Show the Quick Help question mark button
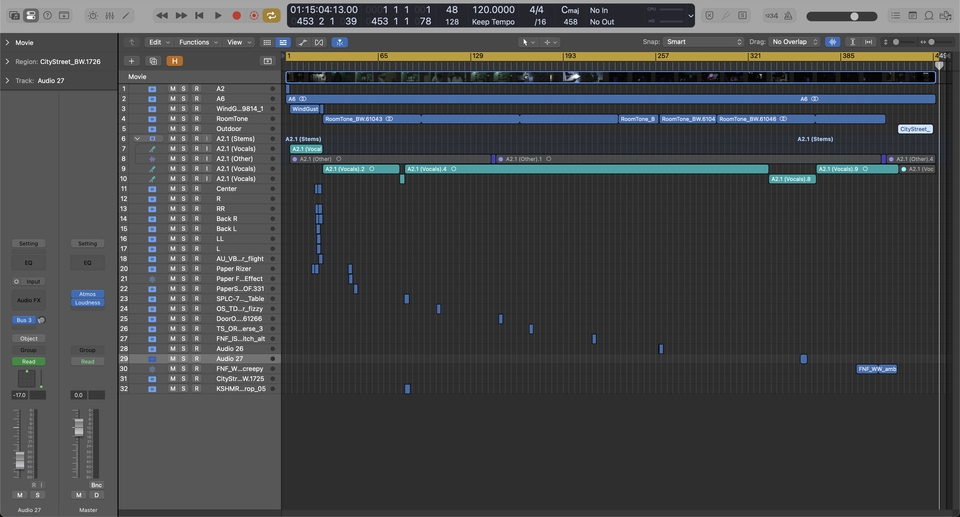This screenshot has height=517, width=960. coord(47,16)
